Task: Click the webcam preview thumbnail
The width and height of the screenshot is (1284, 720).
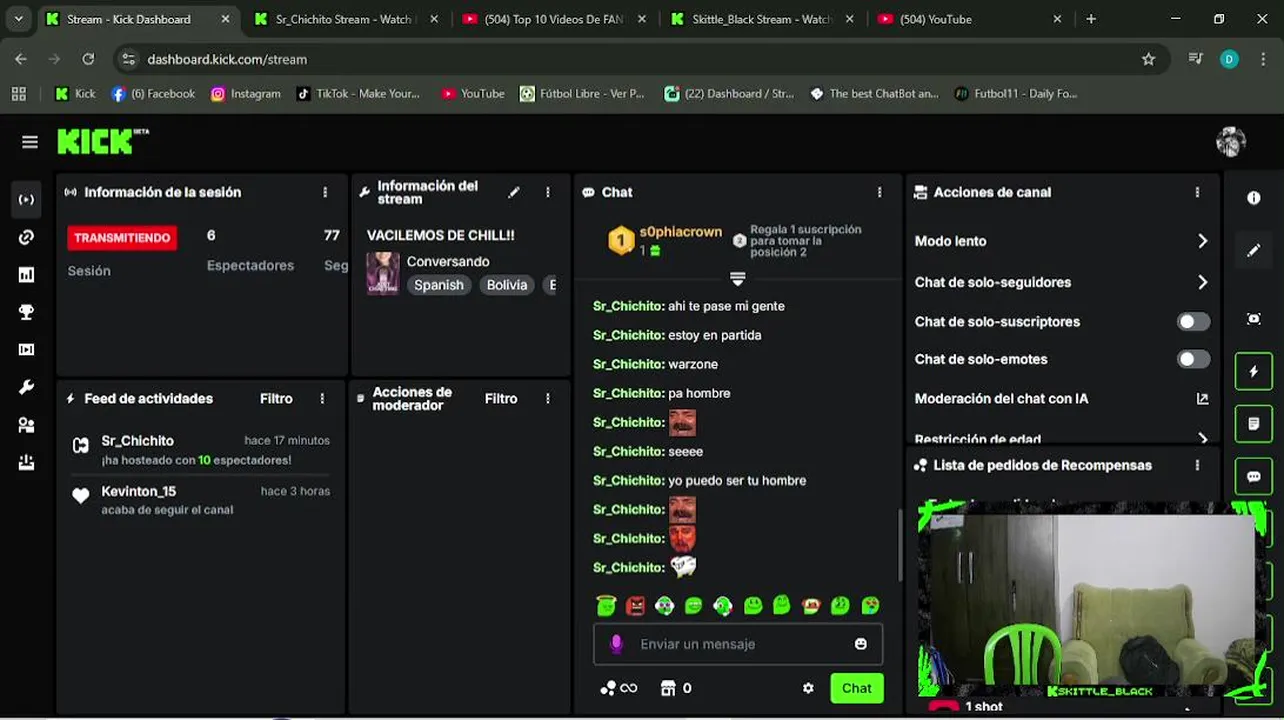Action: point(1091,600)
